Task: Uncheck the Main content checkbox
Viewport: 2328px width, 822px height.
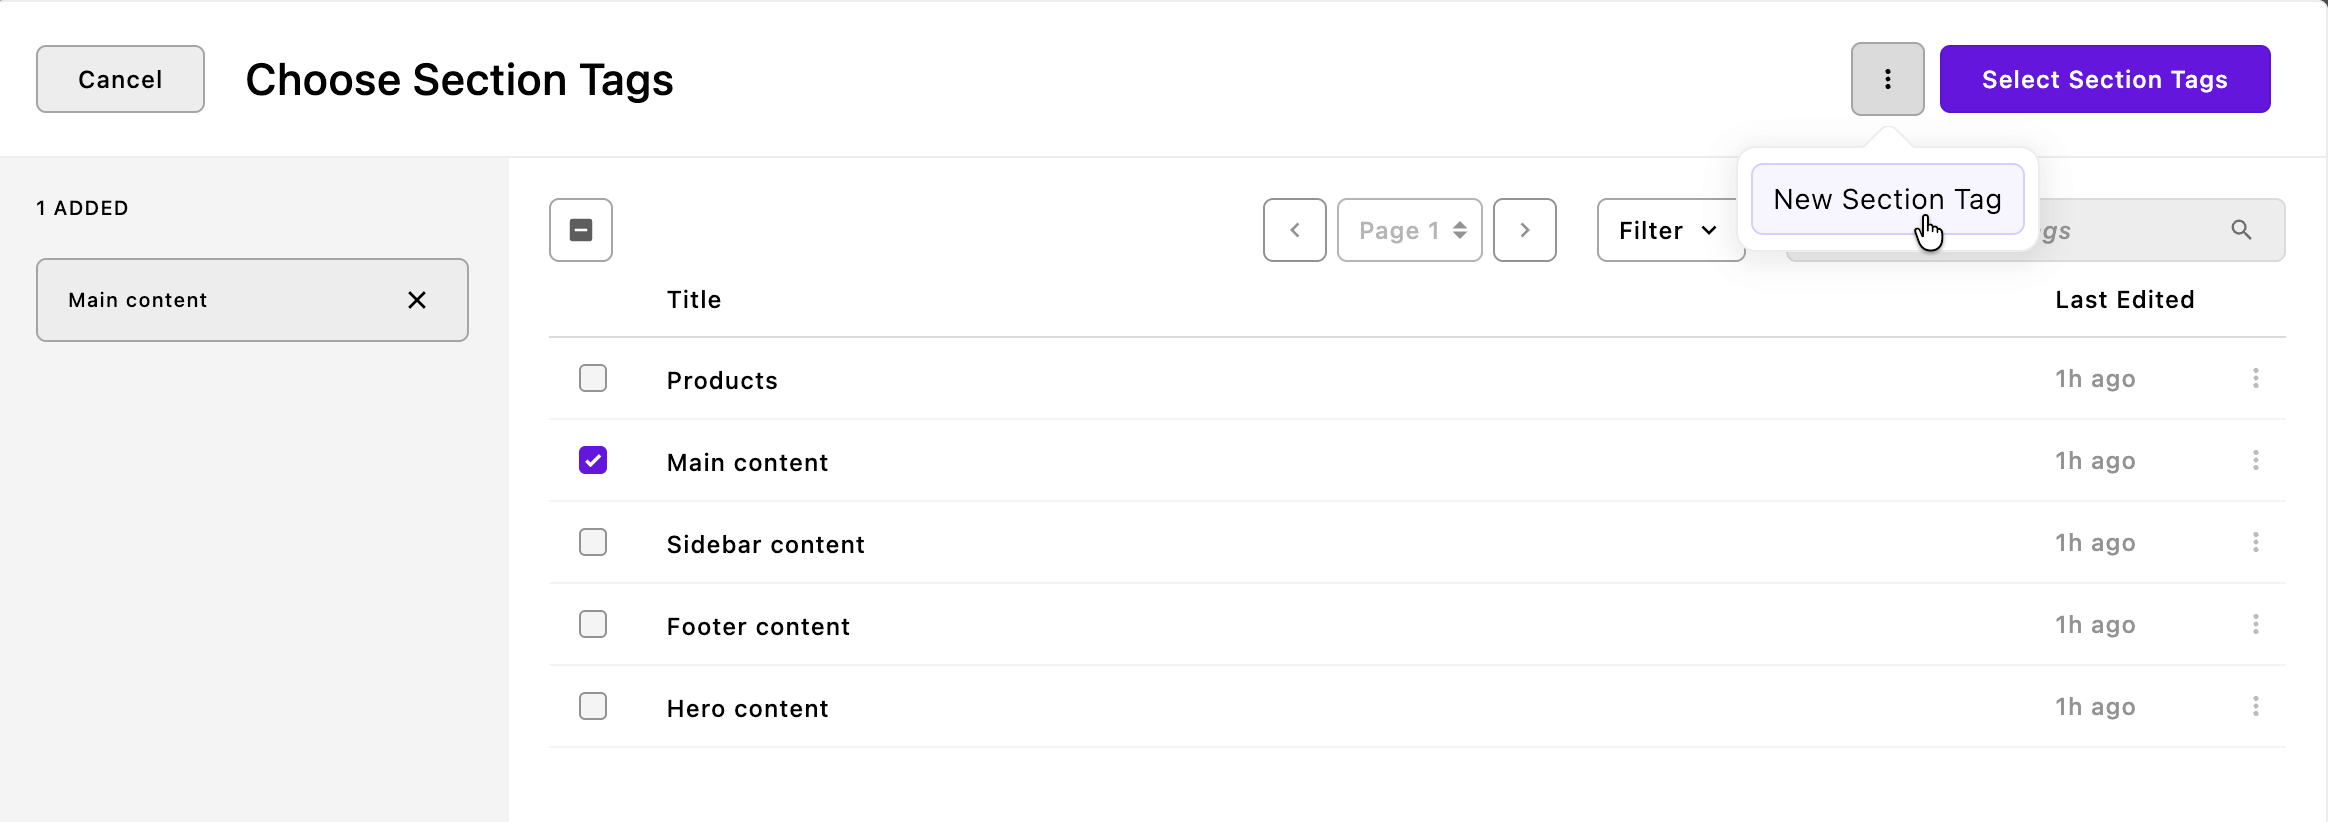Action: [x=593, y=460]
